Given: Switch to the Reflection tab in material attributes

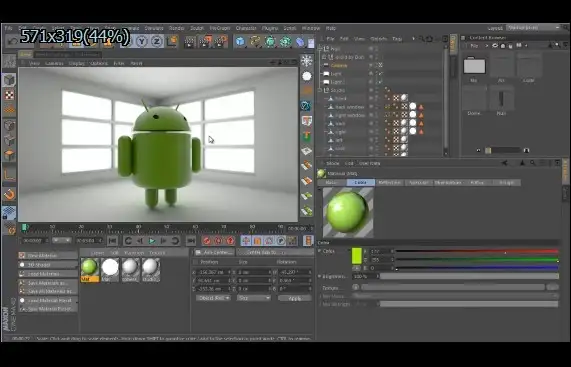Looking at the screenshot, I should [389, 182].
